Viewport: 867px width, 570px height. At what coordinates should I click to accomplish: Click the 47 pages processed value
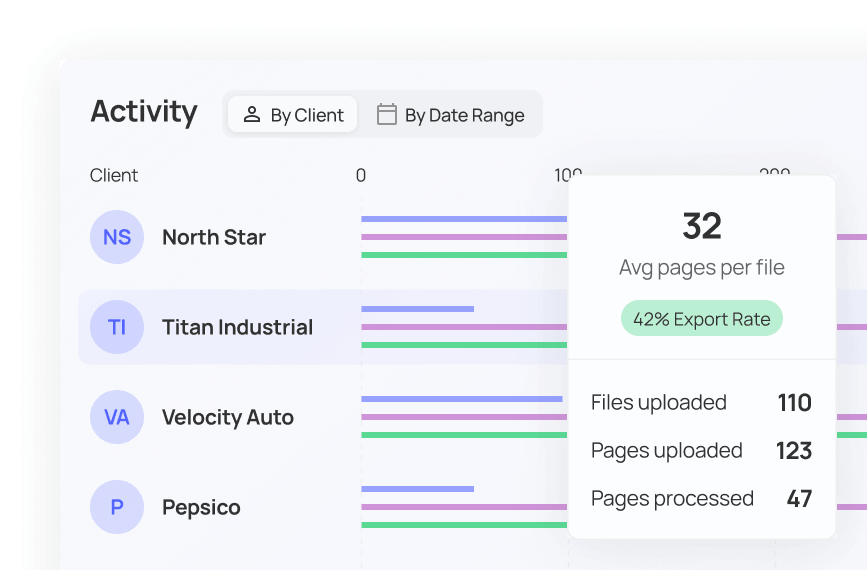[799, 499]
